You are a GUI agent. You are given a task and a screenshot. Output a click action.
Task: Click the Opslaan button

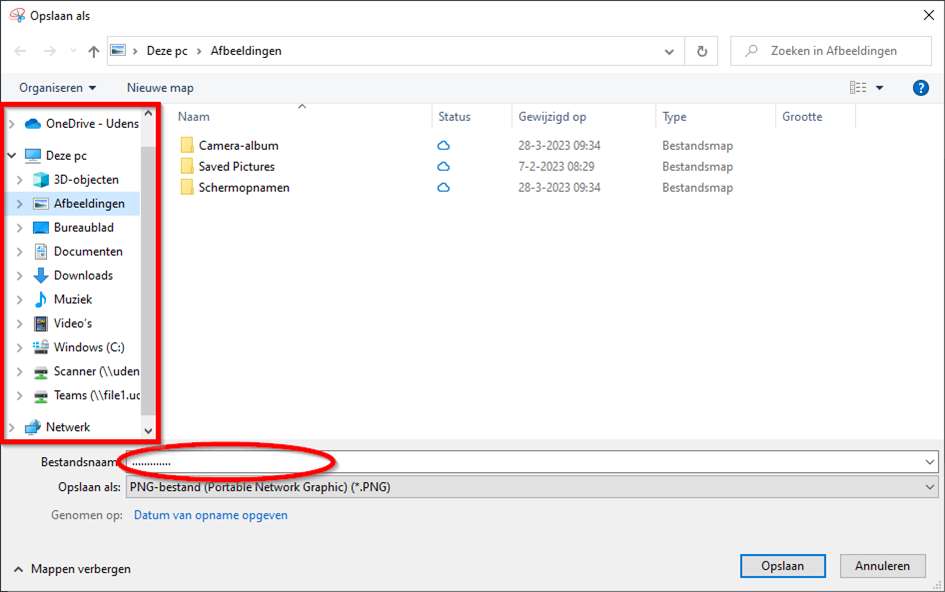[x=782, y=566]
